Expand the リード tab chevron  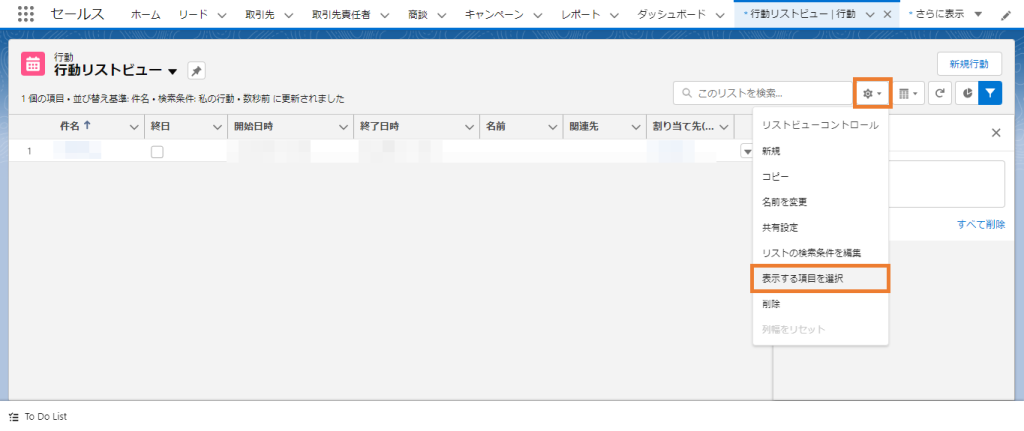pos(221,14)
